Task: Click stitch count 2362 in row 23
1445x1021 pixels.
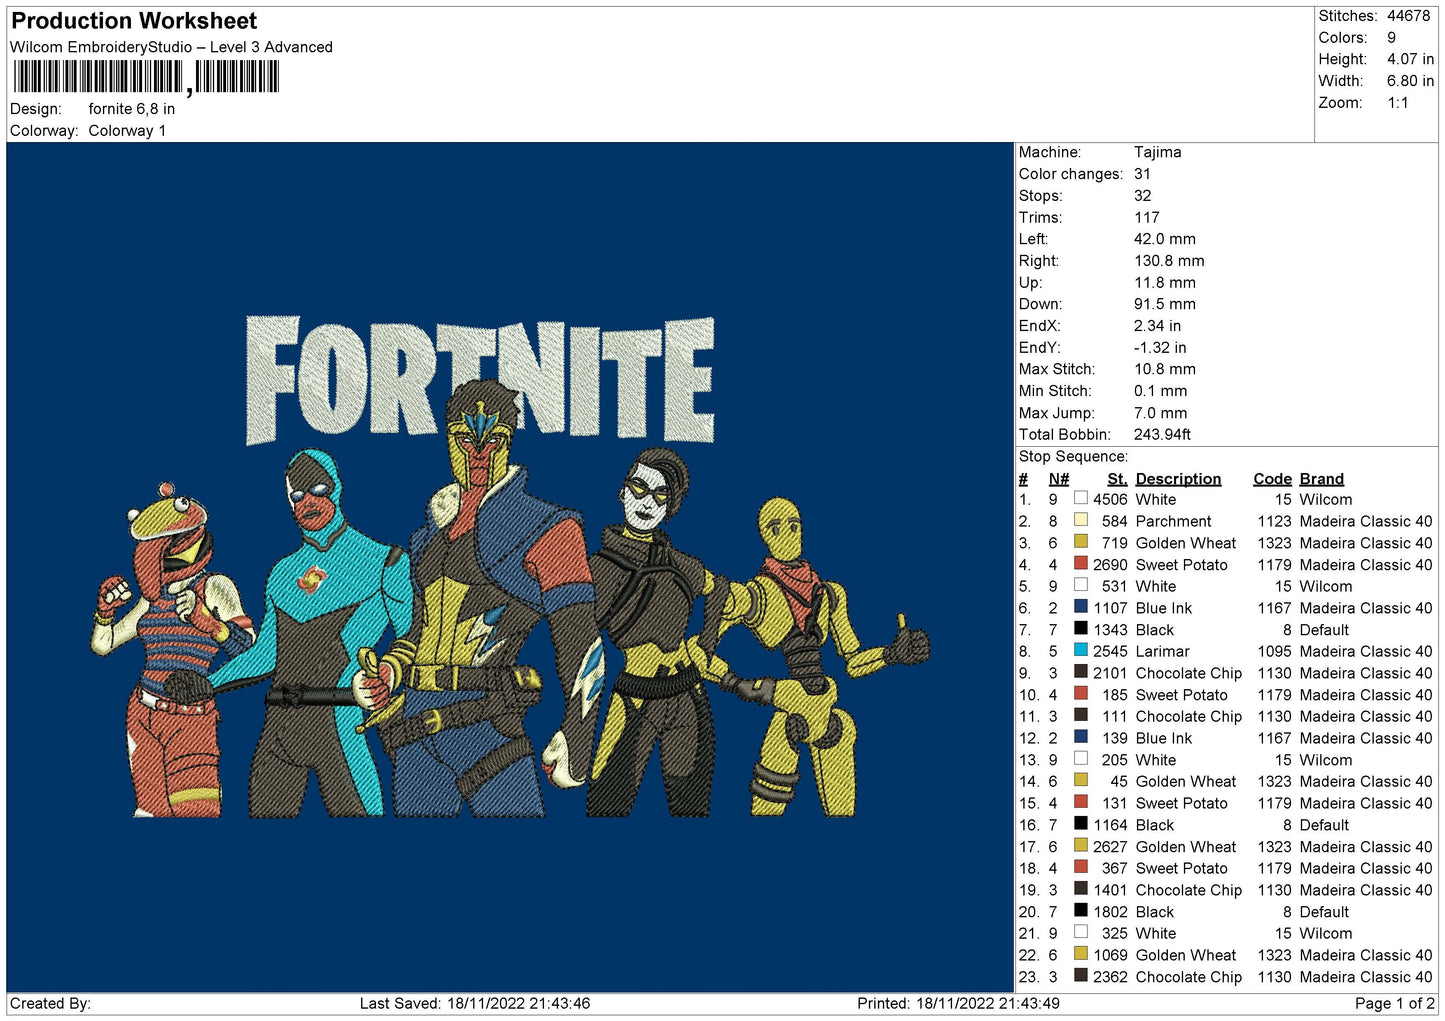Action: click(x=1110, y=977)
